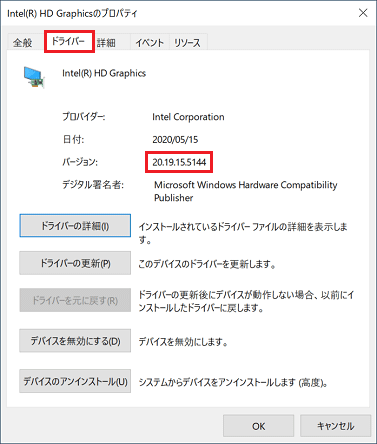
Task: Switch to the イベント tab
Action: (x=150, y=43)
